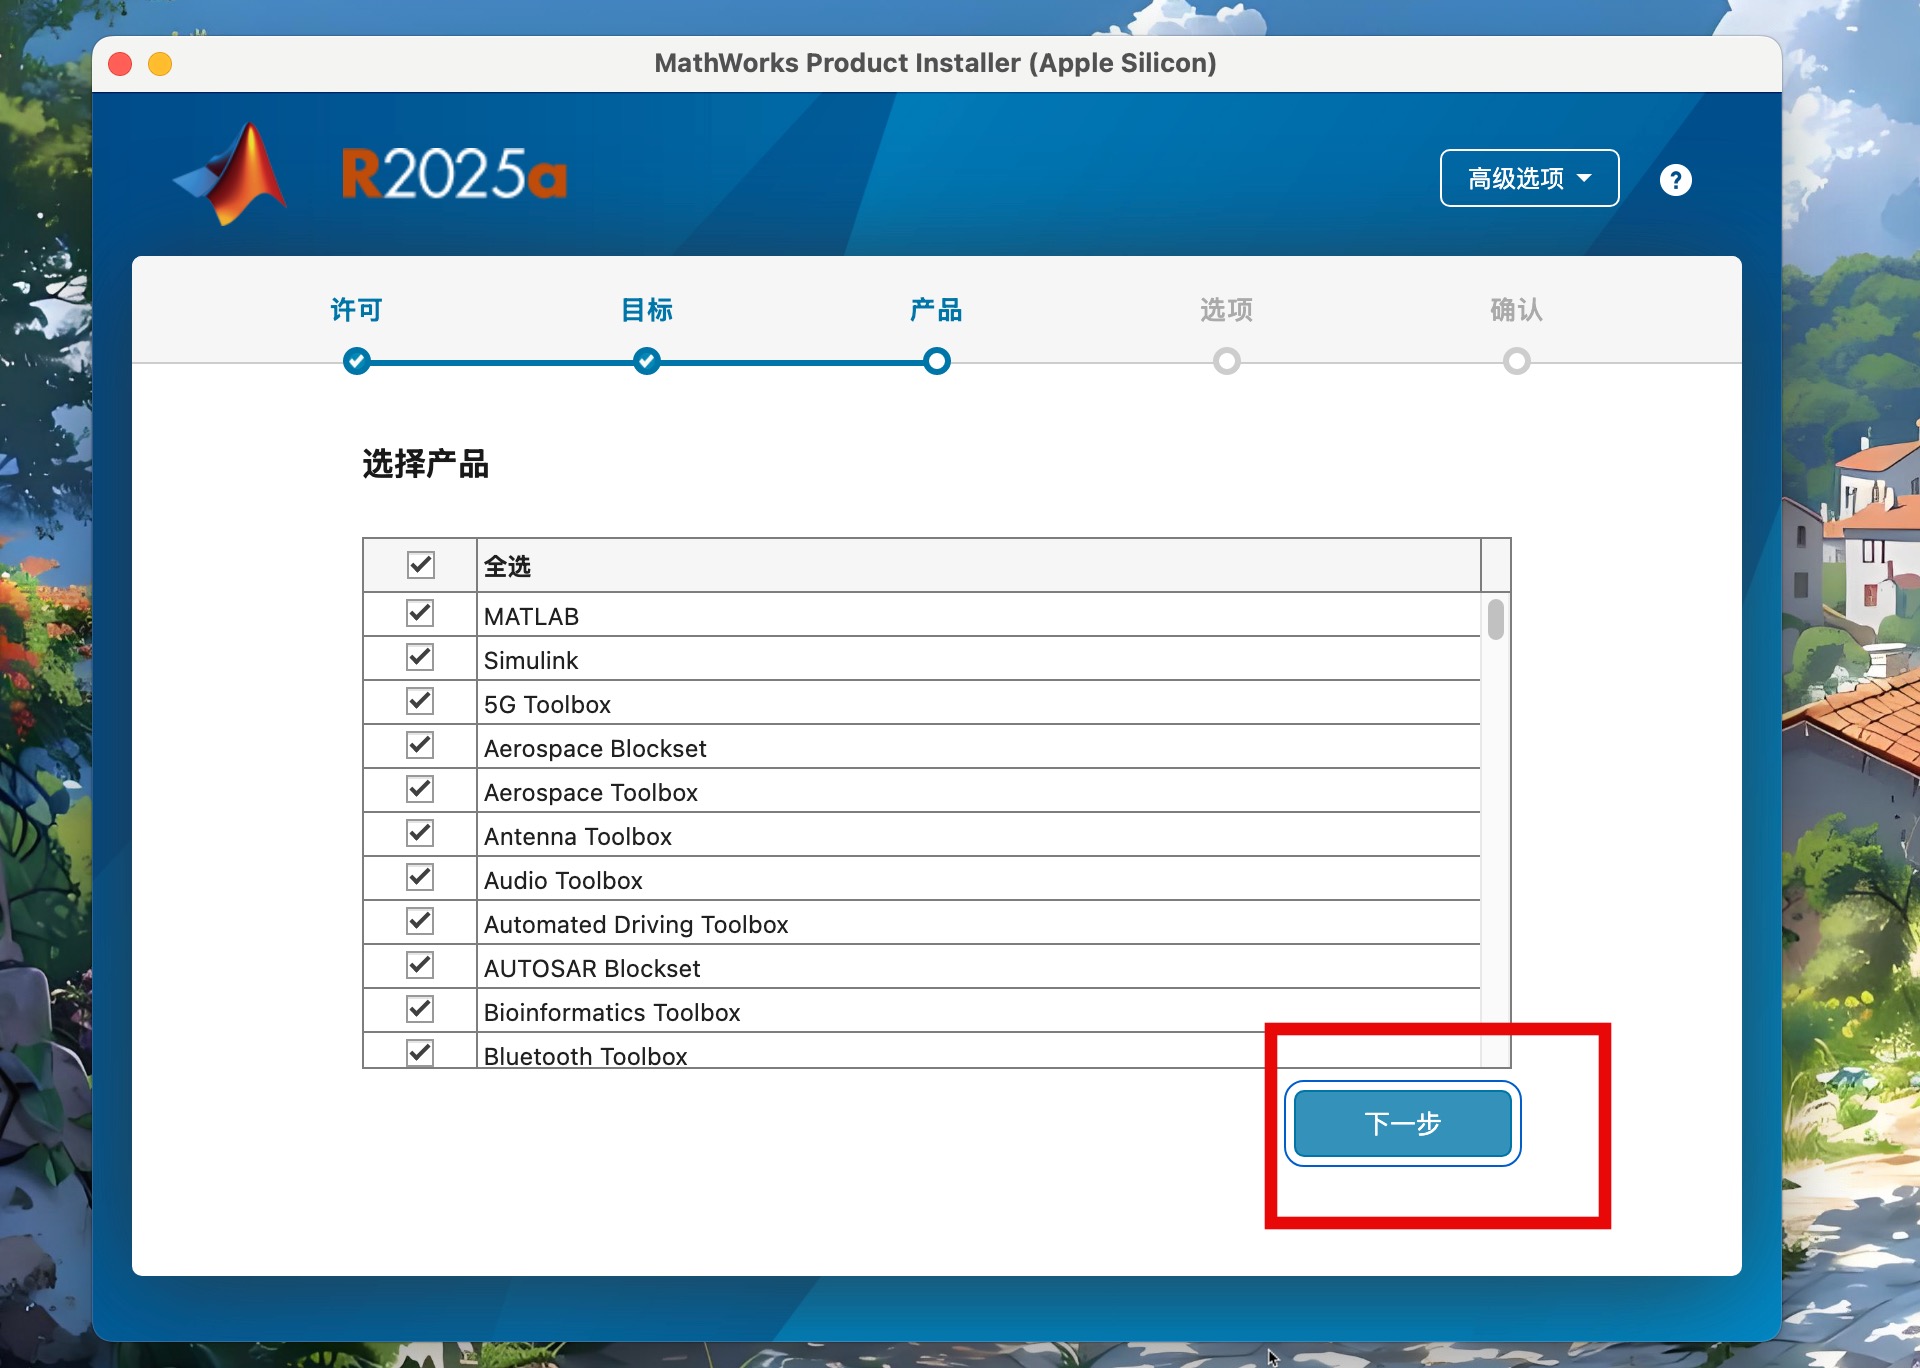Click the 下一步 next button
The image size is (1920, 1368).
click(1402, 1123)
